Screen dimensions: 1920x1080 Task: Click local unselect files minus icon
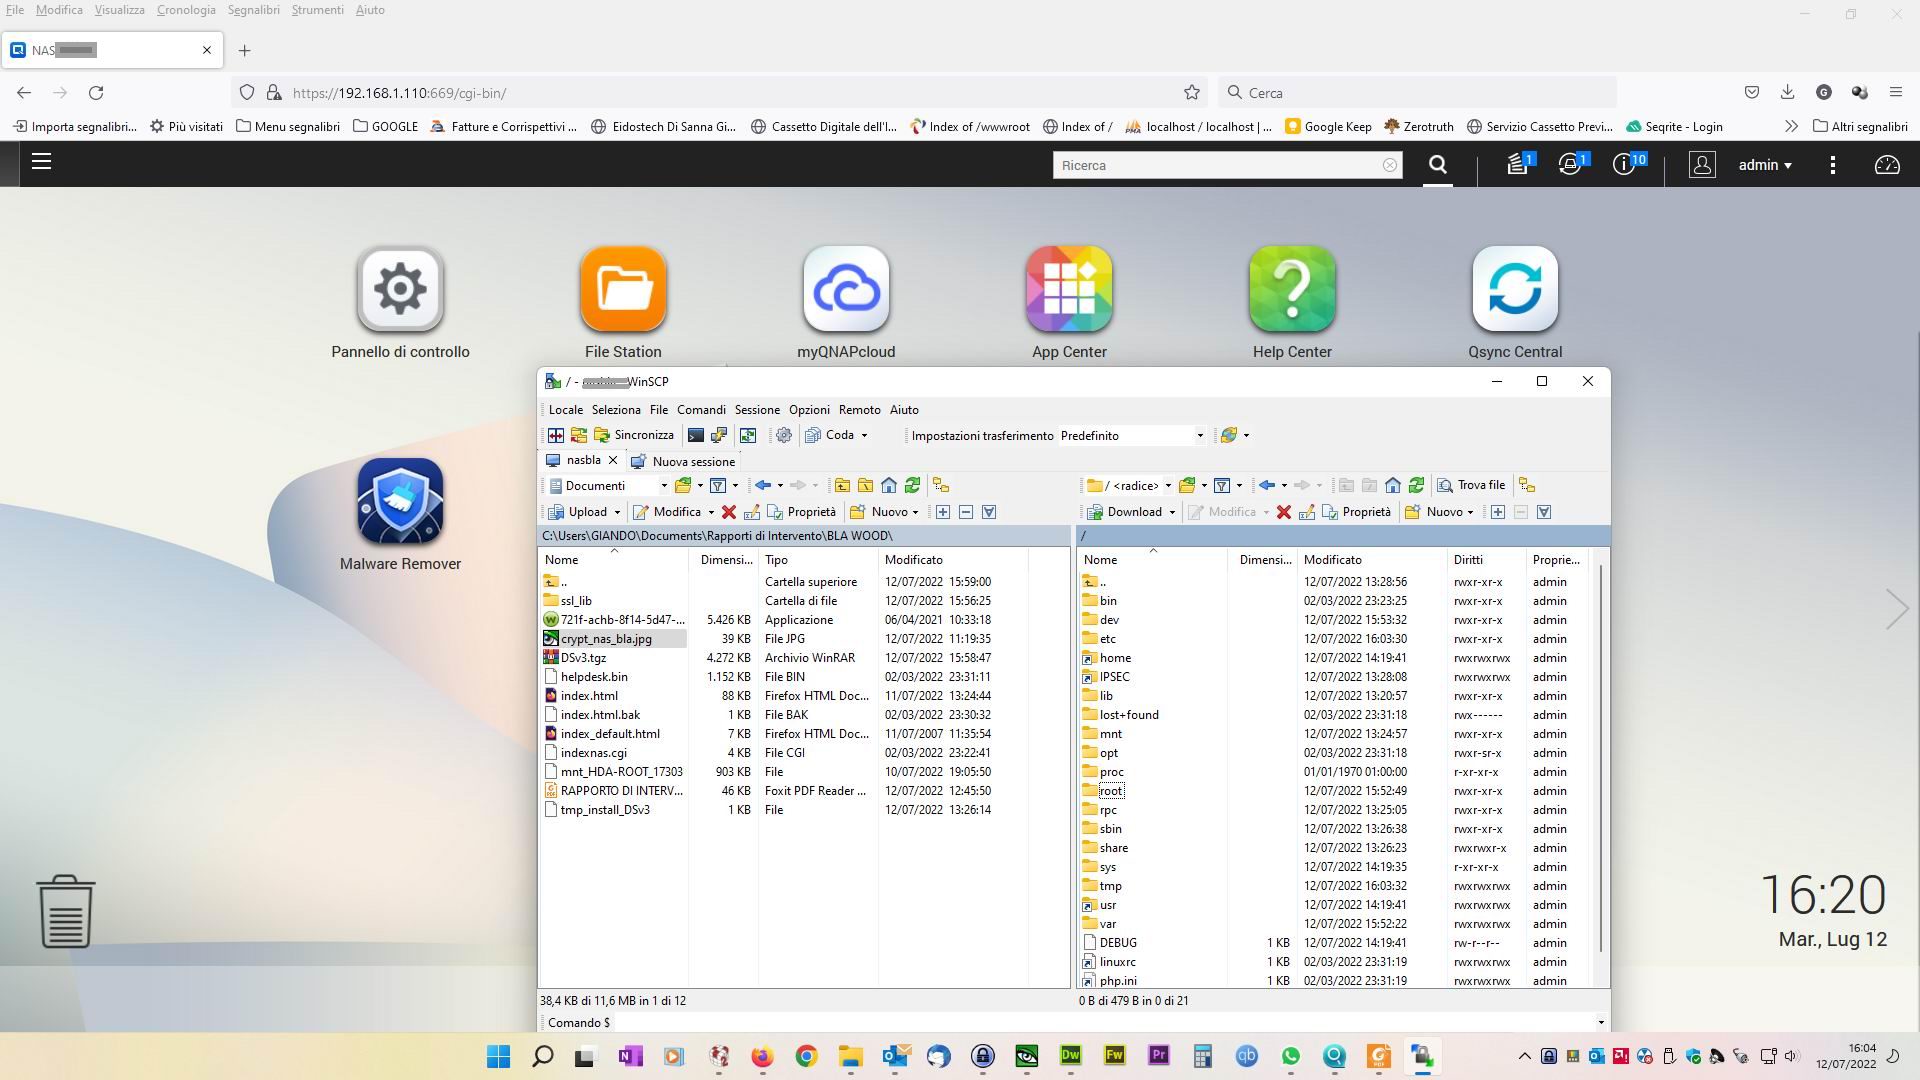point(966,512)
